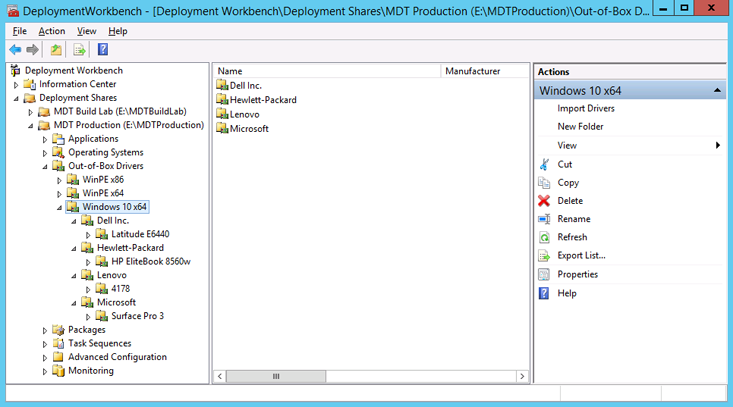Select the Surface Pro 3 folder
The image size is (733, 407).
point(137,316)
